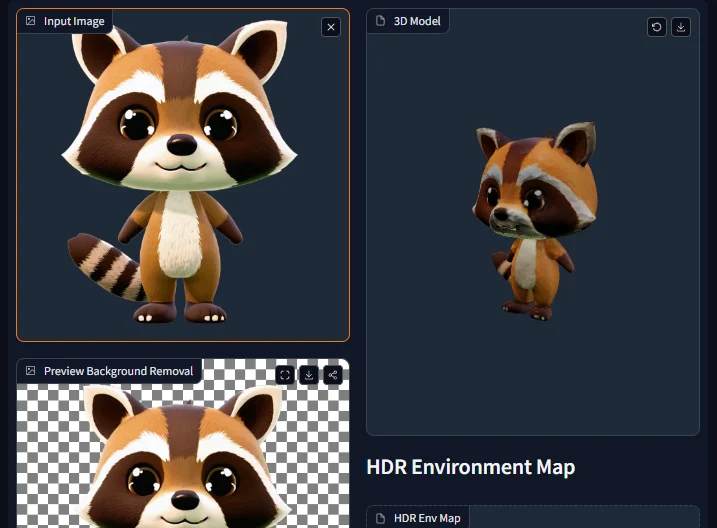717x528 pixels.
Task: View background removal preview in fullscreen
Action: (285, 375)
